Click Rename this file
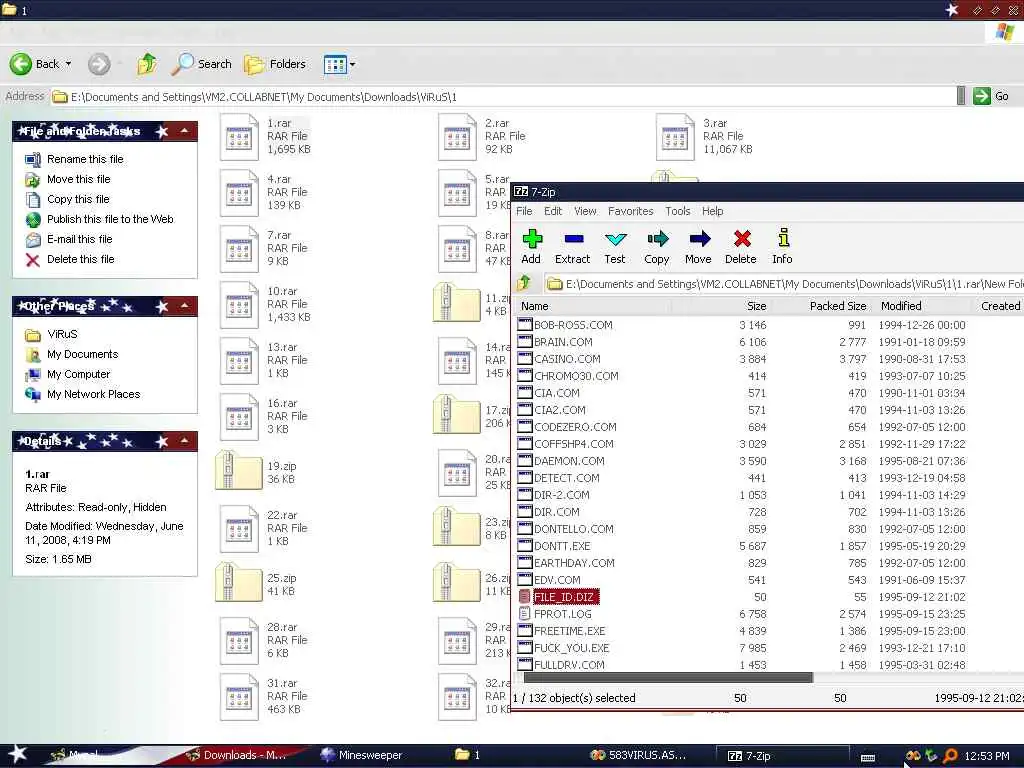 pos(85,159)
